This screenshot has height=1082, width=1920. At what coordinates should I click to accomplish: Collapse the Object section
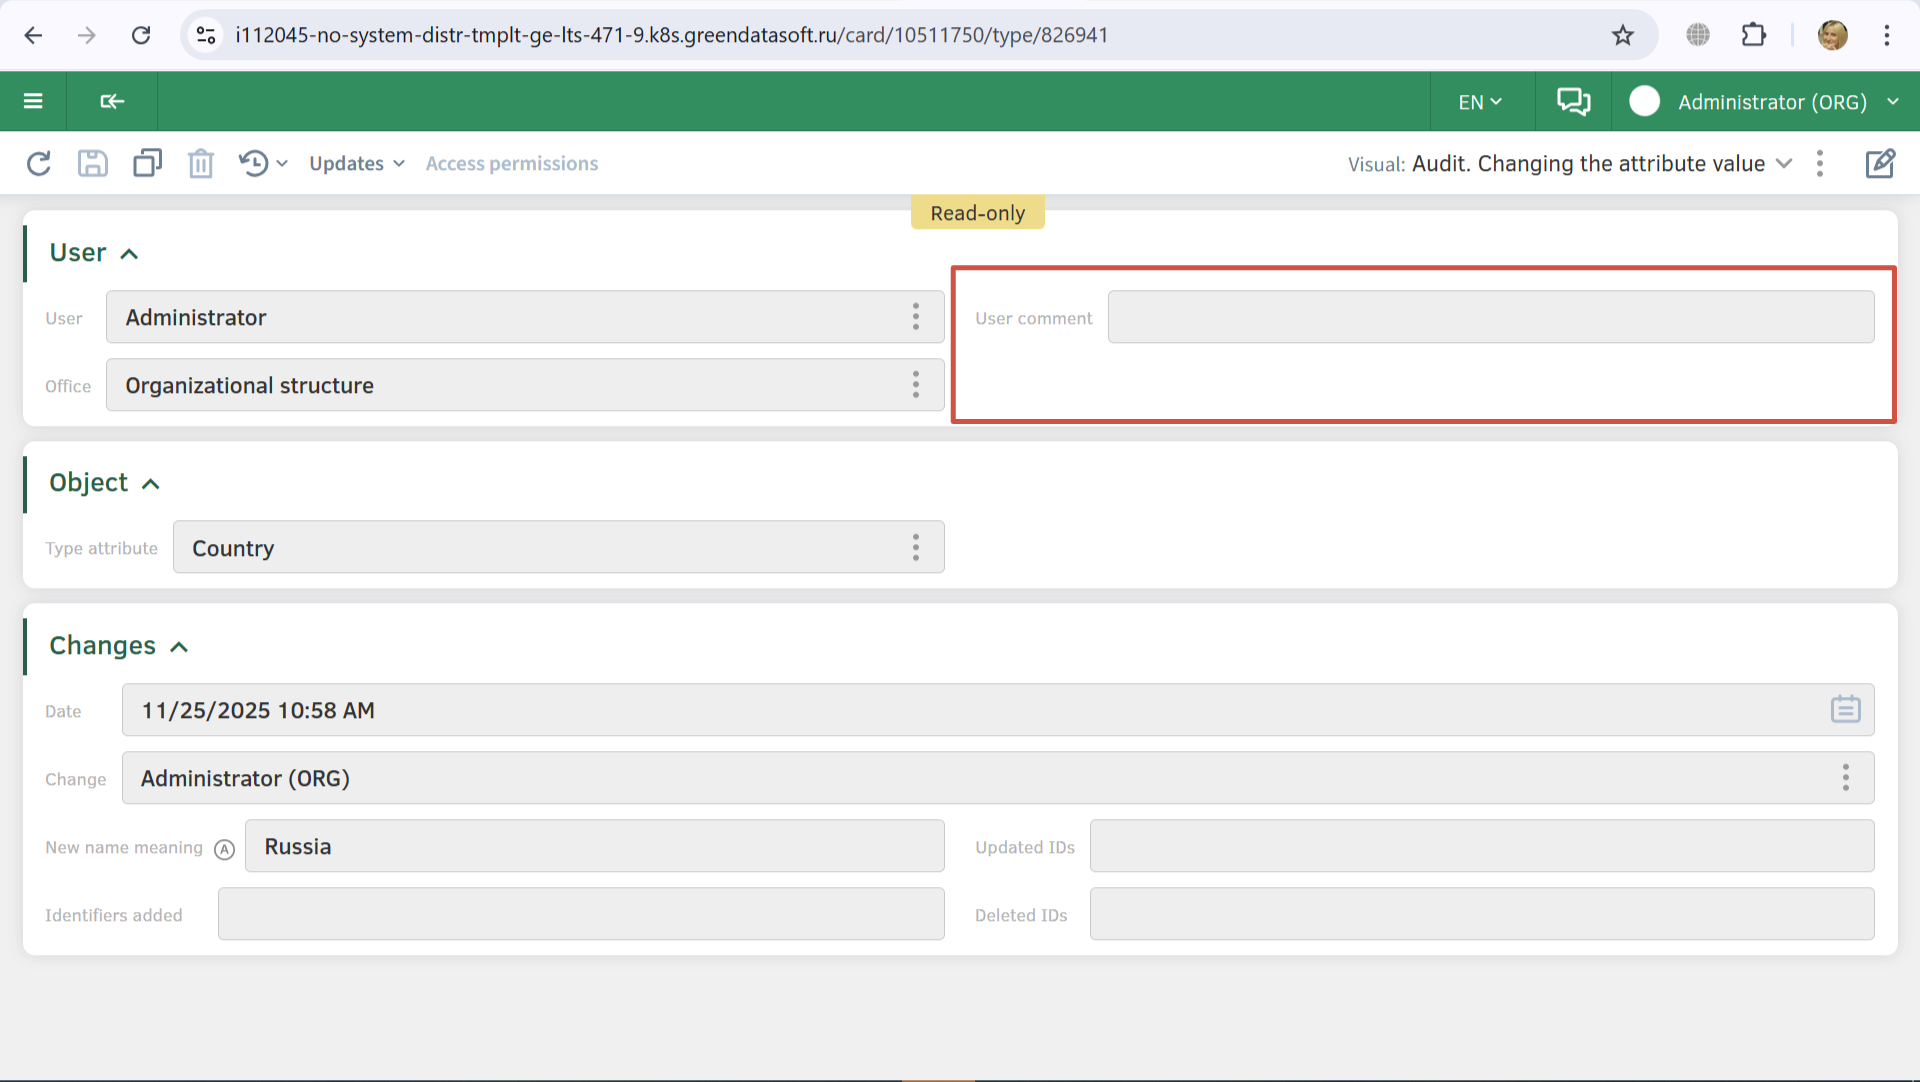tap(151, 484)
